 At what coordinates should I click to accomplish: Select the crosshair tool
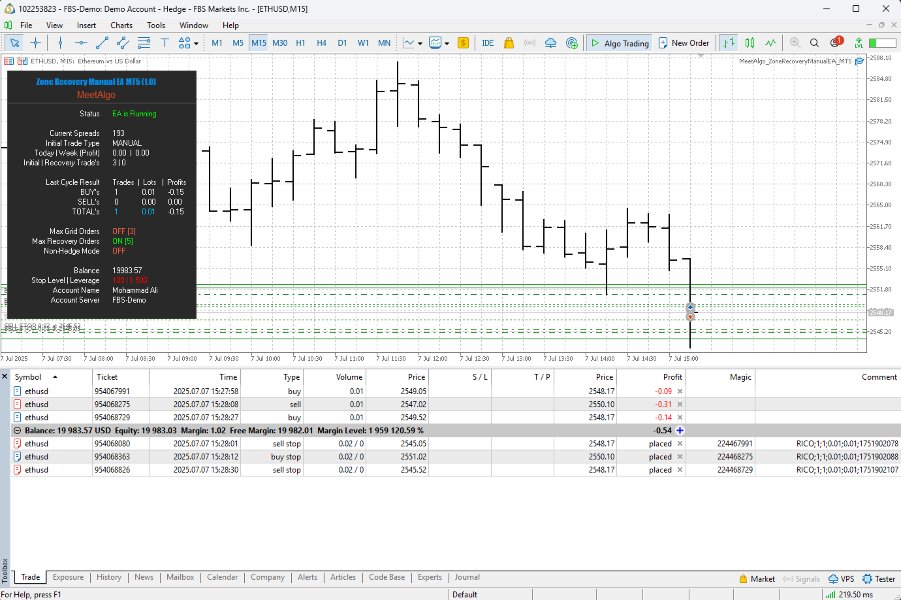[34, 42]
